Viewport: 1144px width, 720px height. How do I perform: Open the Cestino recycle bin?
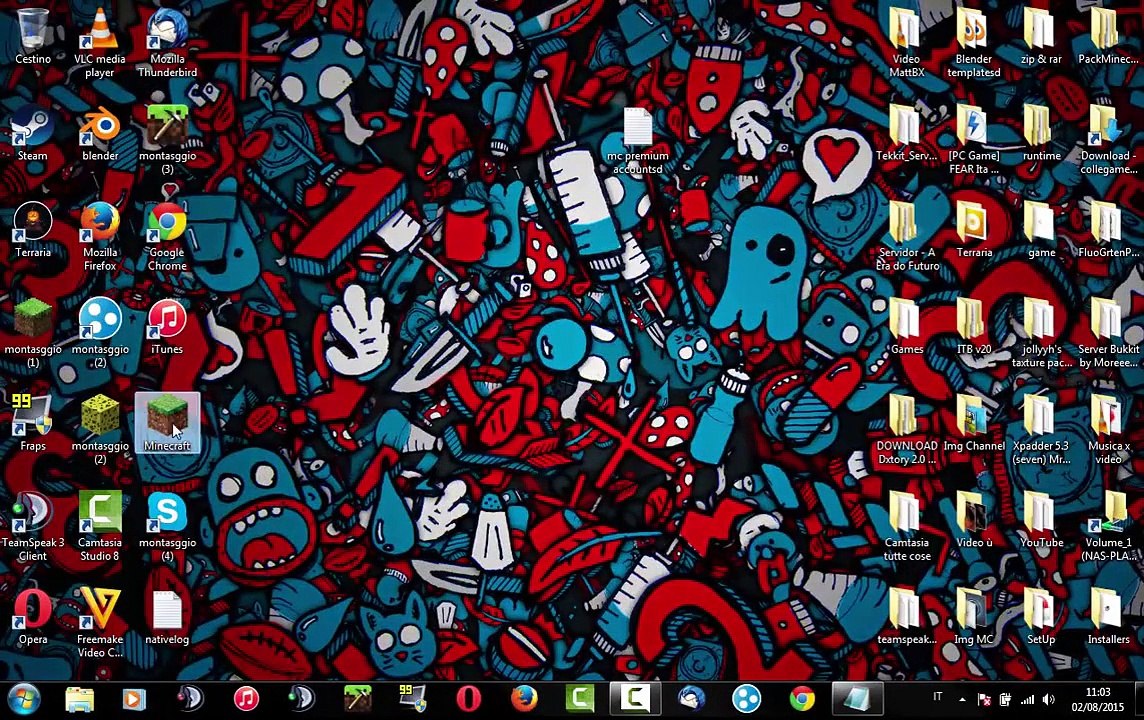click(x=33, y=36)
